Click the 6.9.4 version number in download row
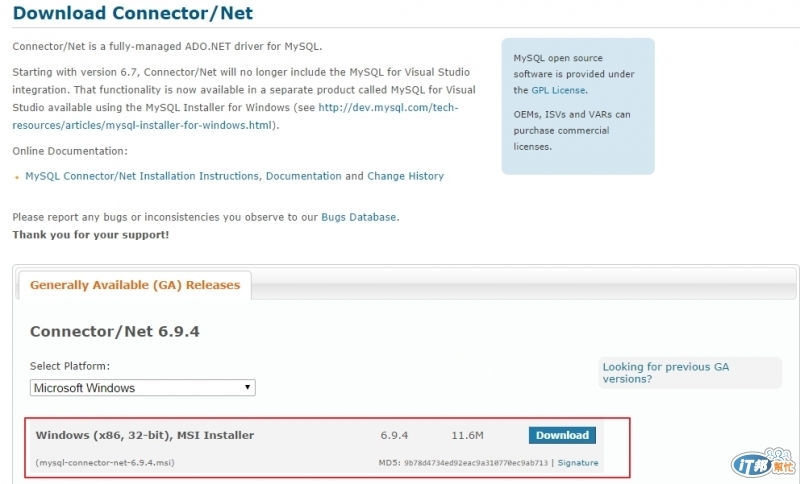Viewport: 800px width, 484px height. point(394,435)
